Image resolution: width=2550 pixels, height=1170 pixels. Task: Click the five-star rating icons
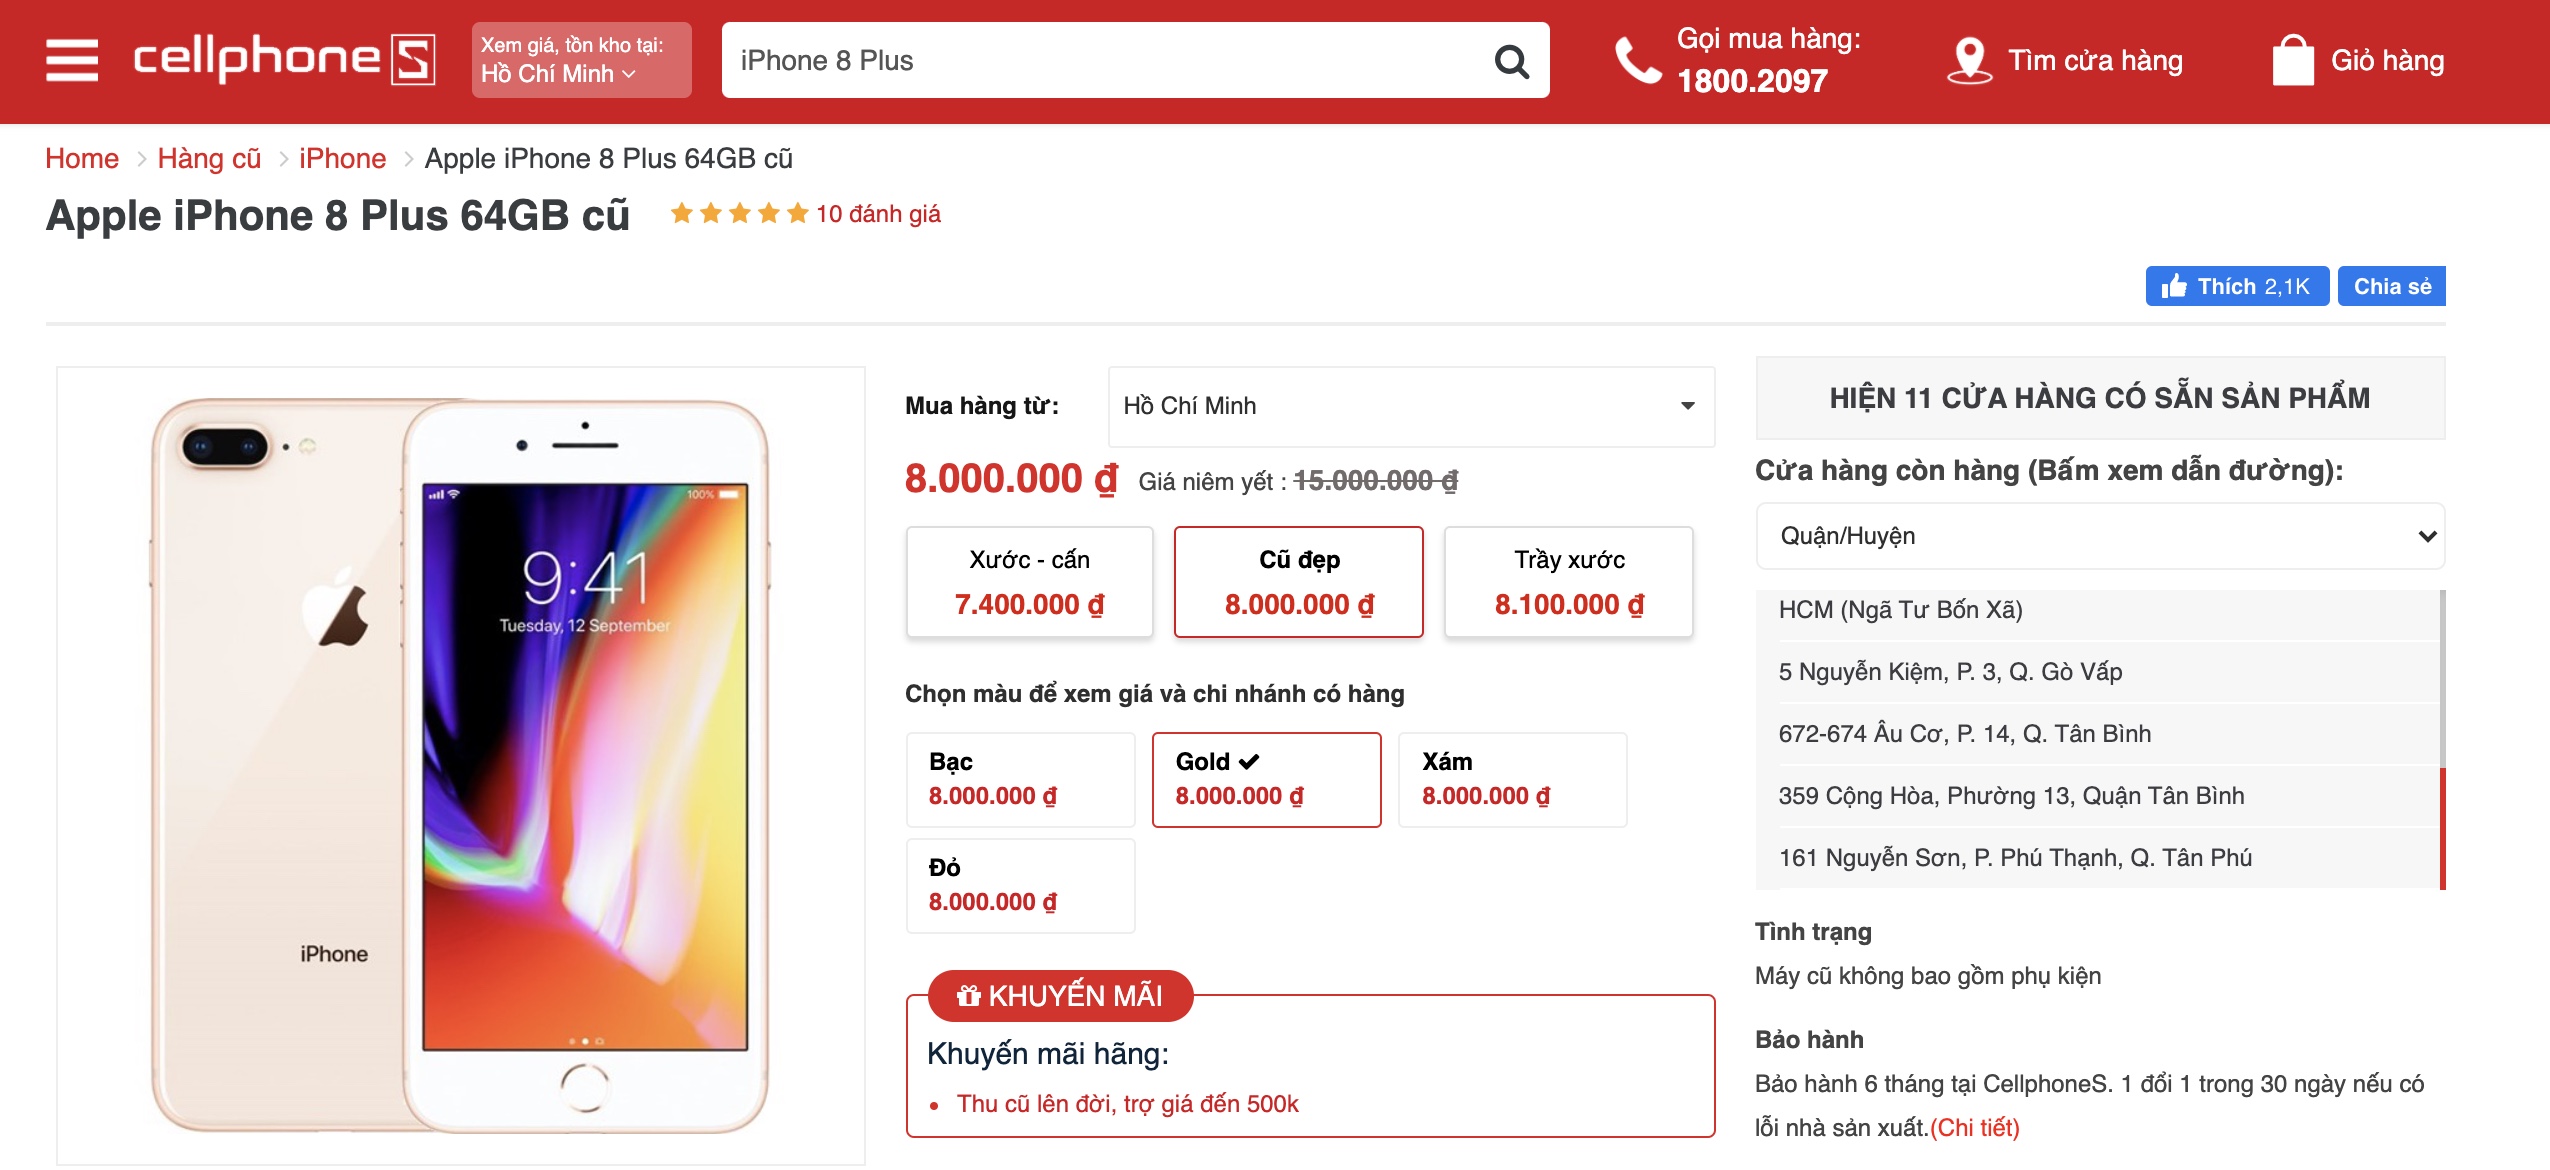[739, 213]
